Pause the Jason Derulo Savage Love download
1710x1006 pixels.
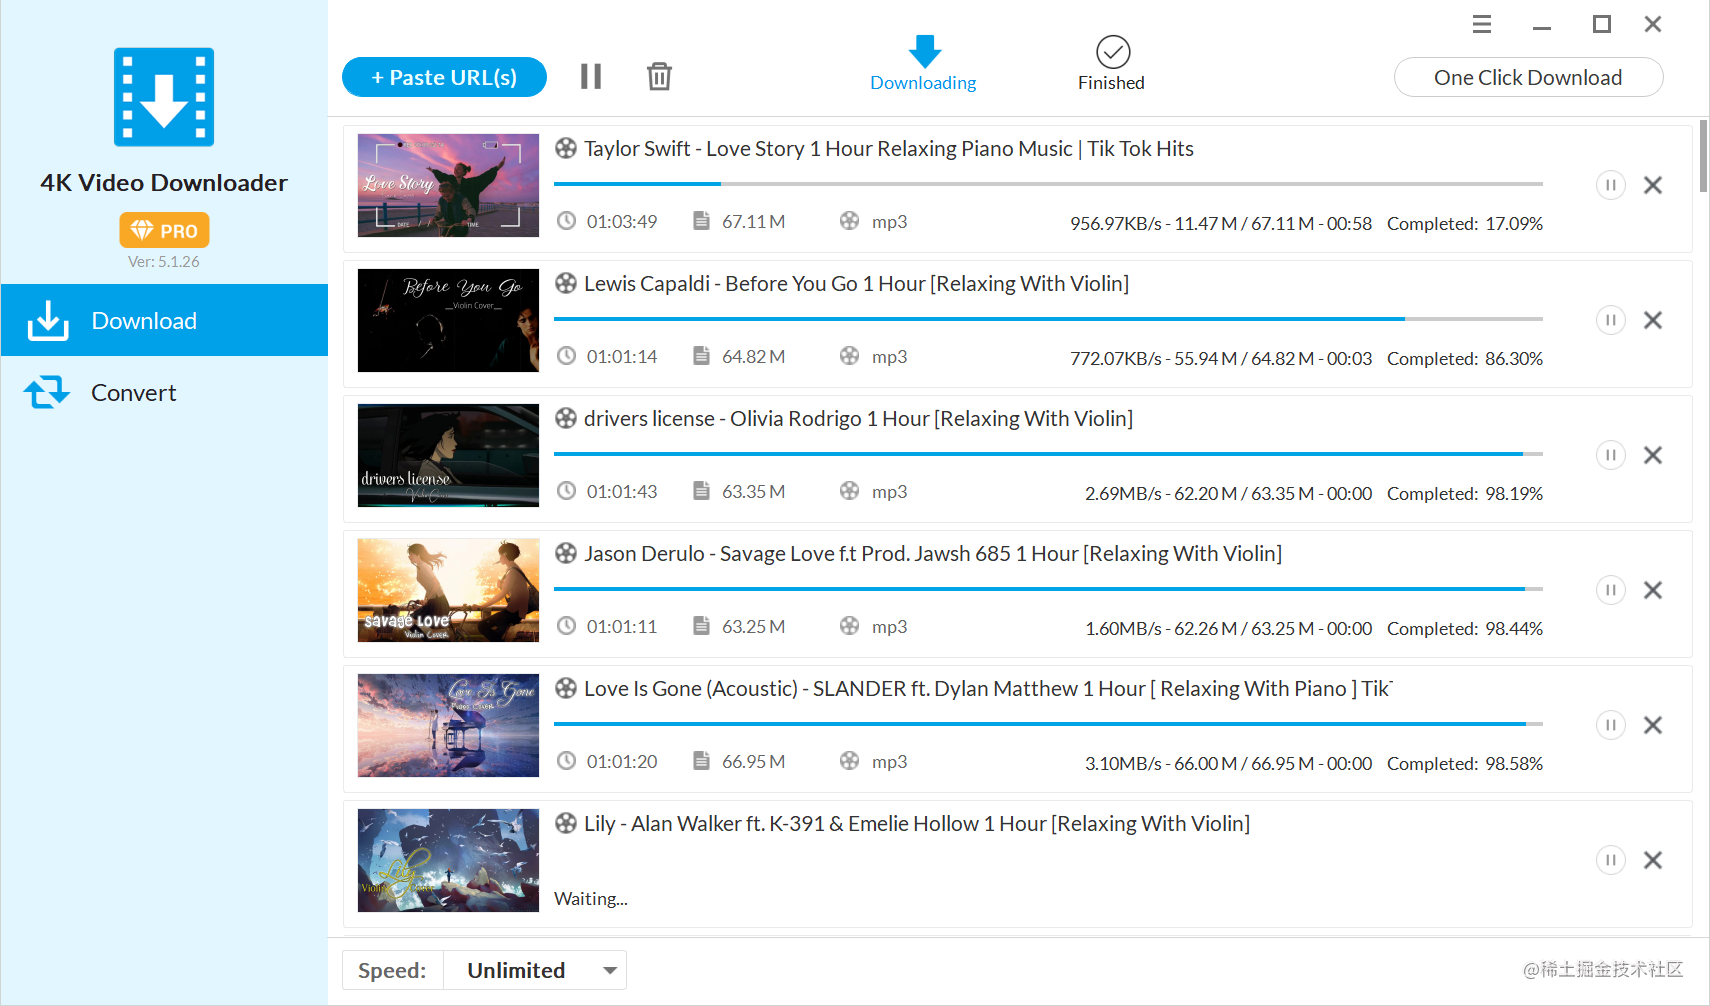point(1610,590)
